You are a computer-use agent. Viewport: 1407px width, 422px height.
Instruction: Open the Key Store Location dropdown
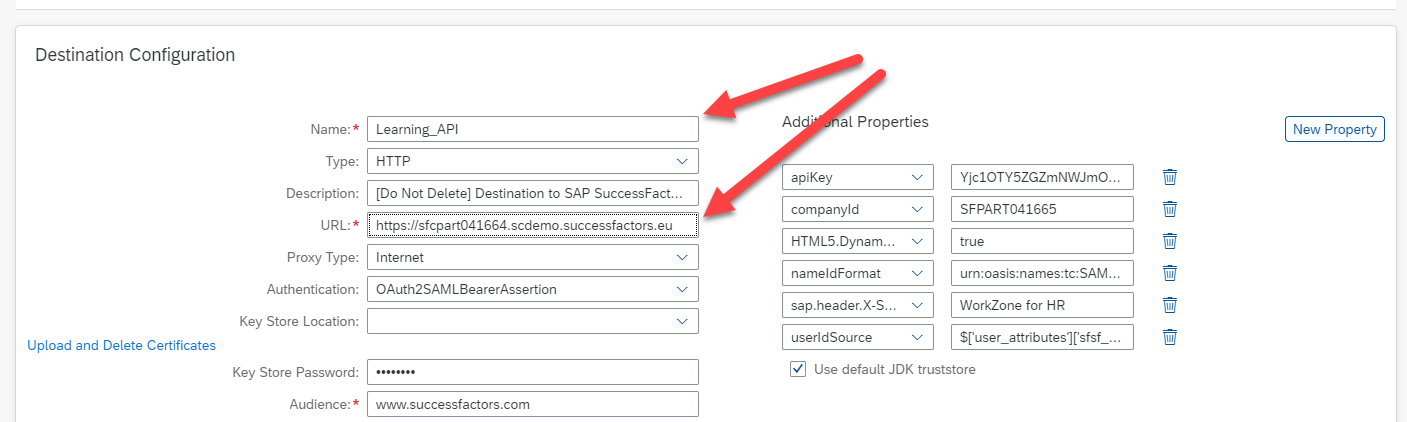pyautogui.click(x=682, y=321)
